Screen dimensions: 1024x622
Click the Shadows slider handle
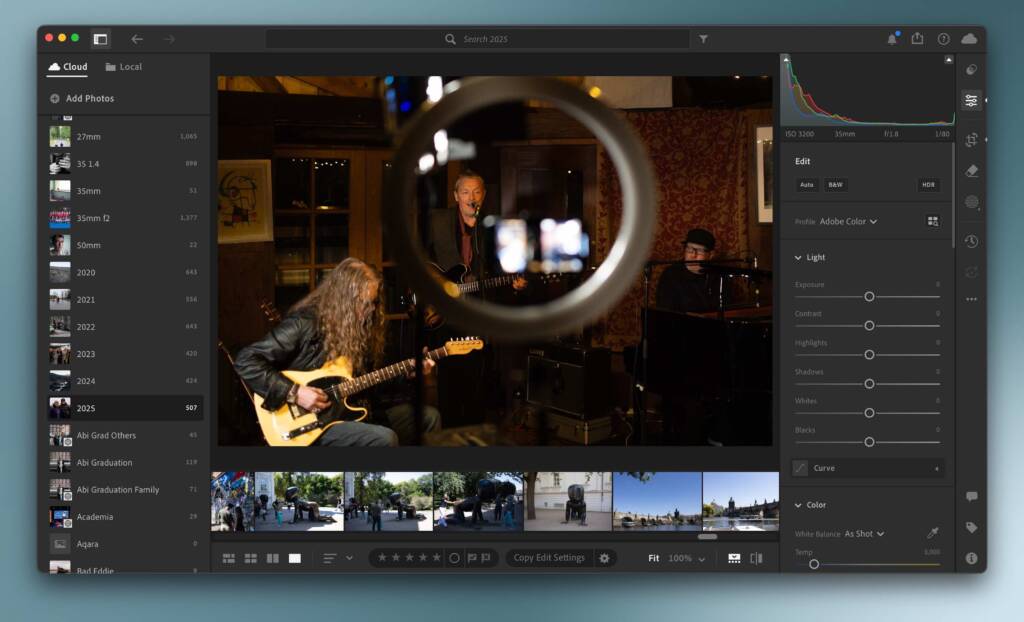[869, 384]
